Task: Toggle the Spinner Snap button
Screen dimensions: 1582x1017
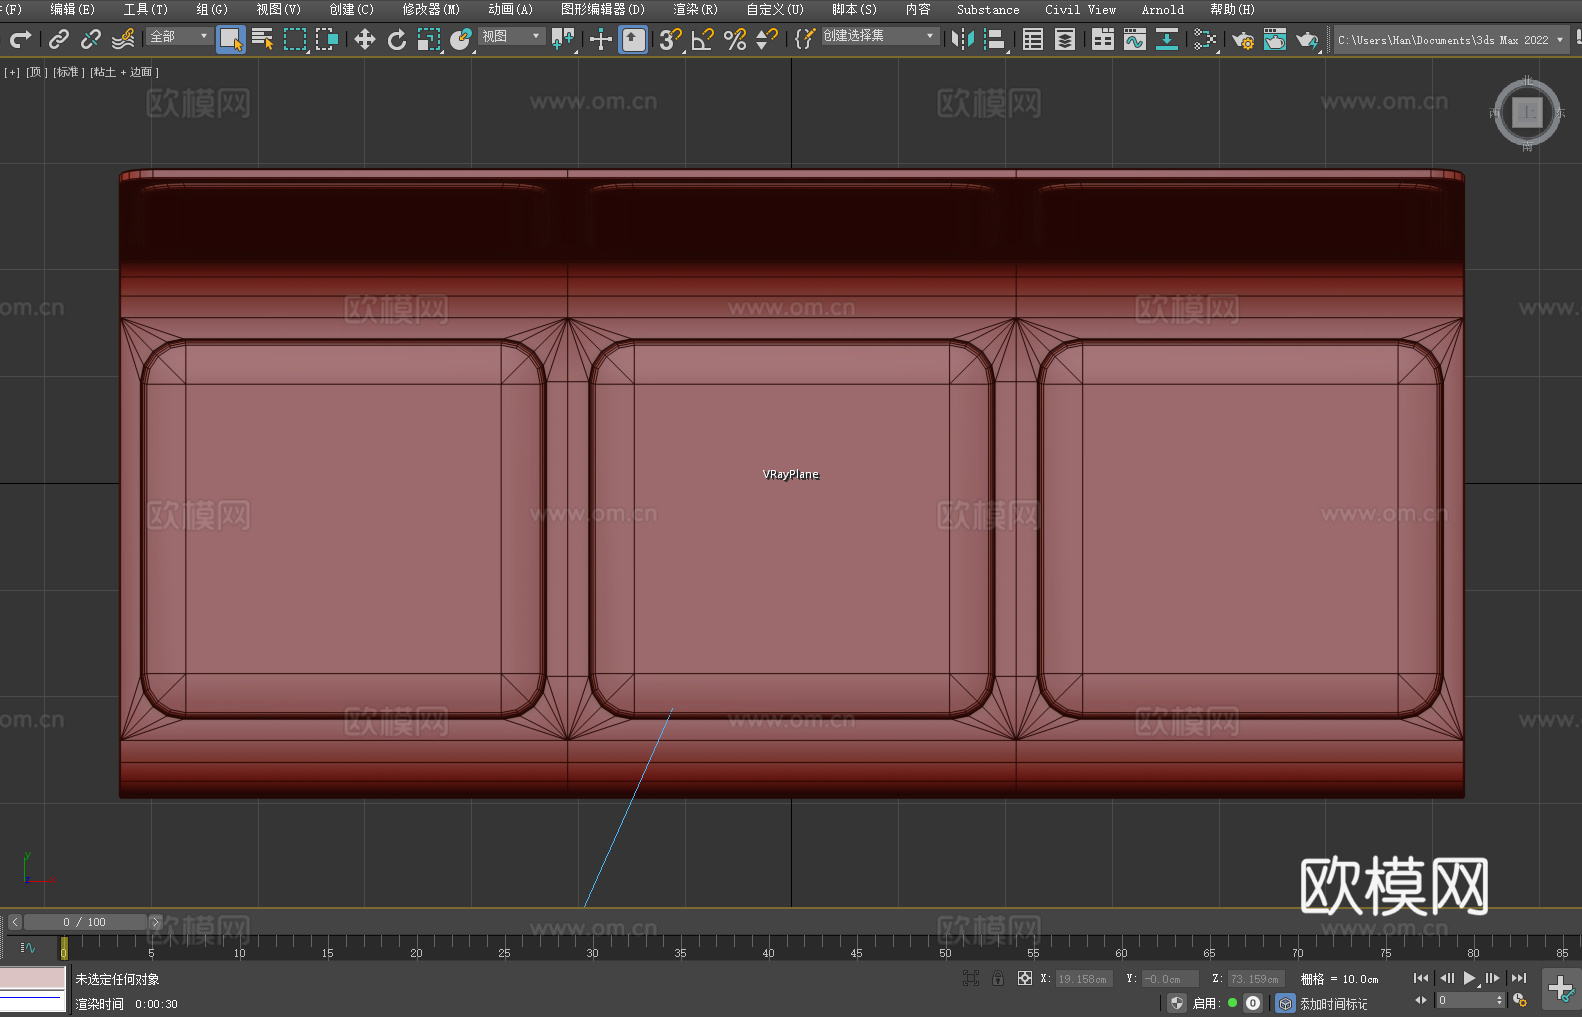Action: [767, 39]
